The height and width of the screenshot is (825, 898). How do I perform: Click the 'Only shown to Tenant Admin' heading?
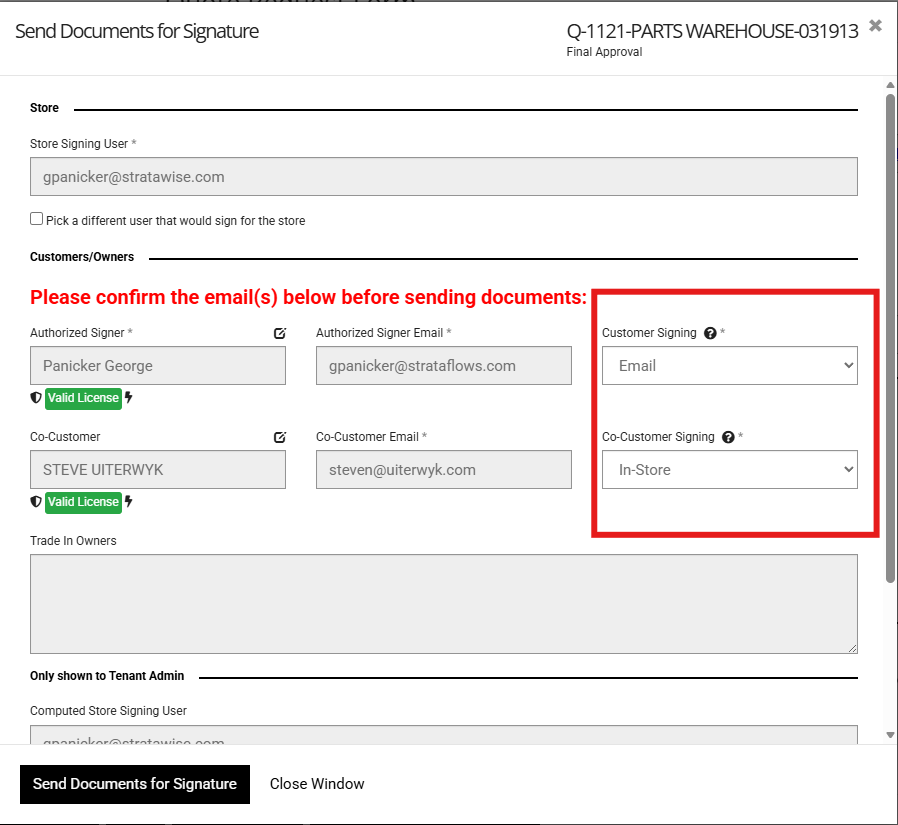[x=107, y=676]
